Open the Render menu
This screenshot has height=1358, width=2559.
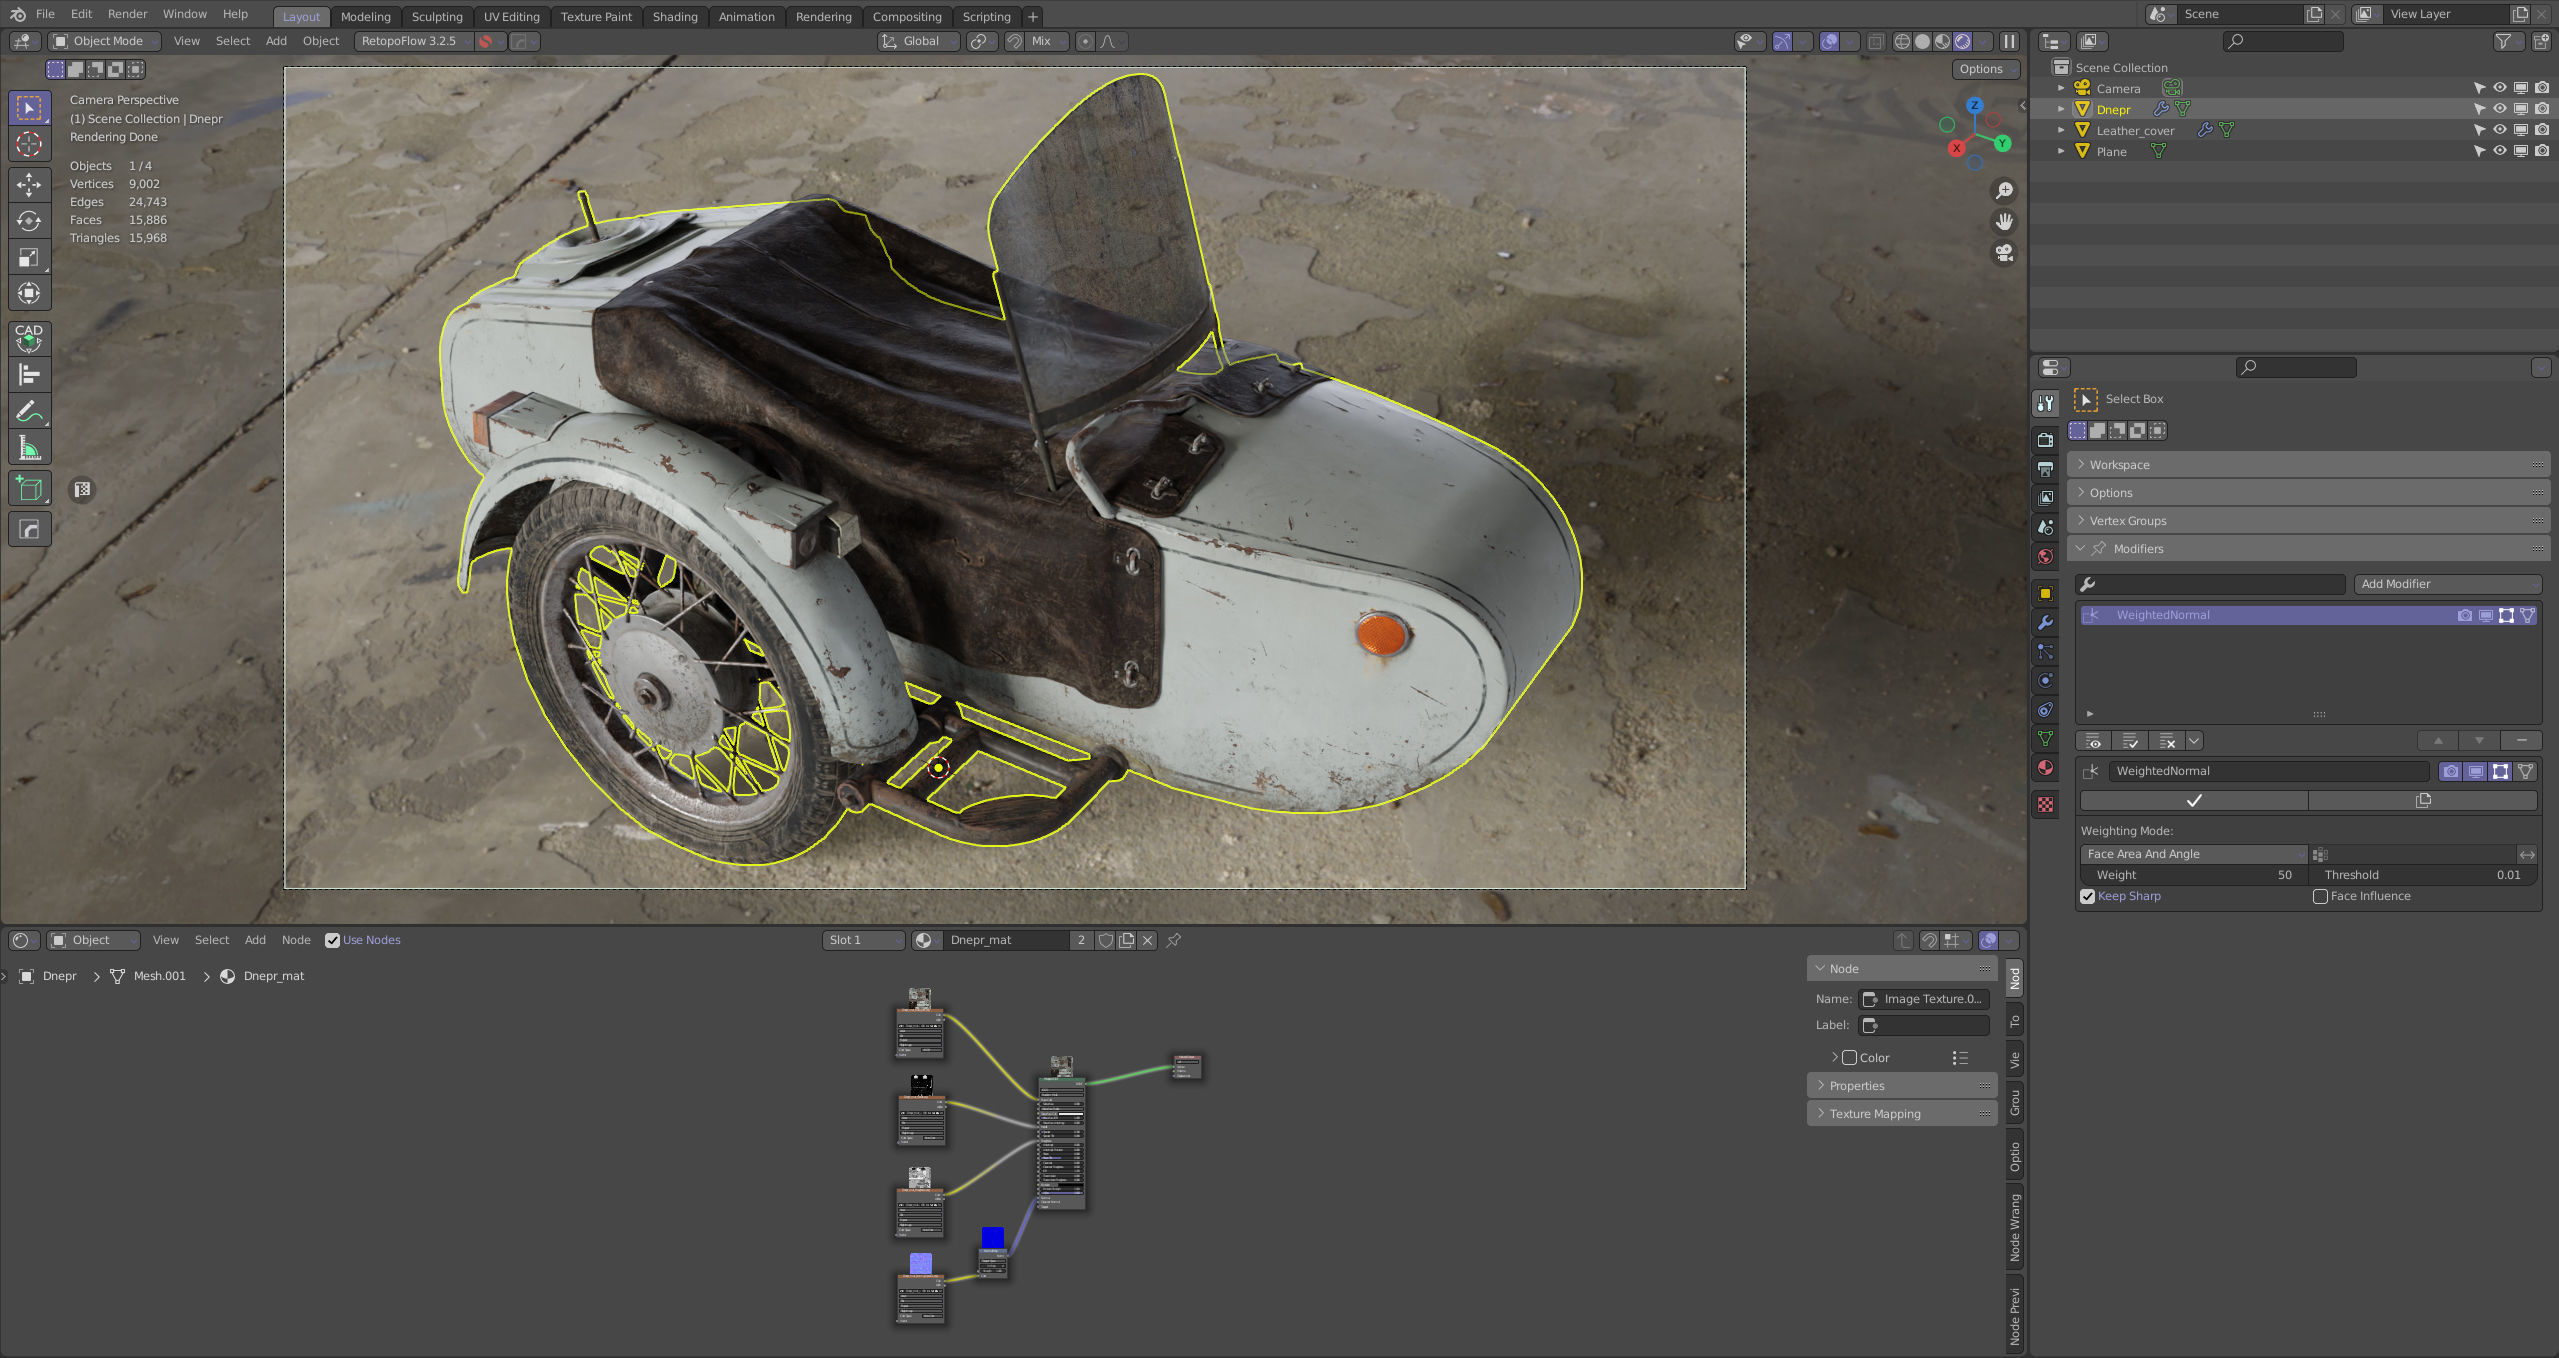(127, 13)
